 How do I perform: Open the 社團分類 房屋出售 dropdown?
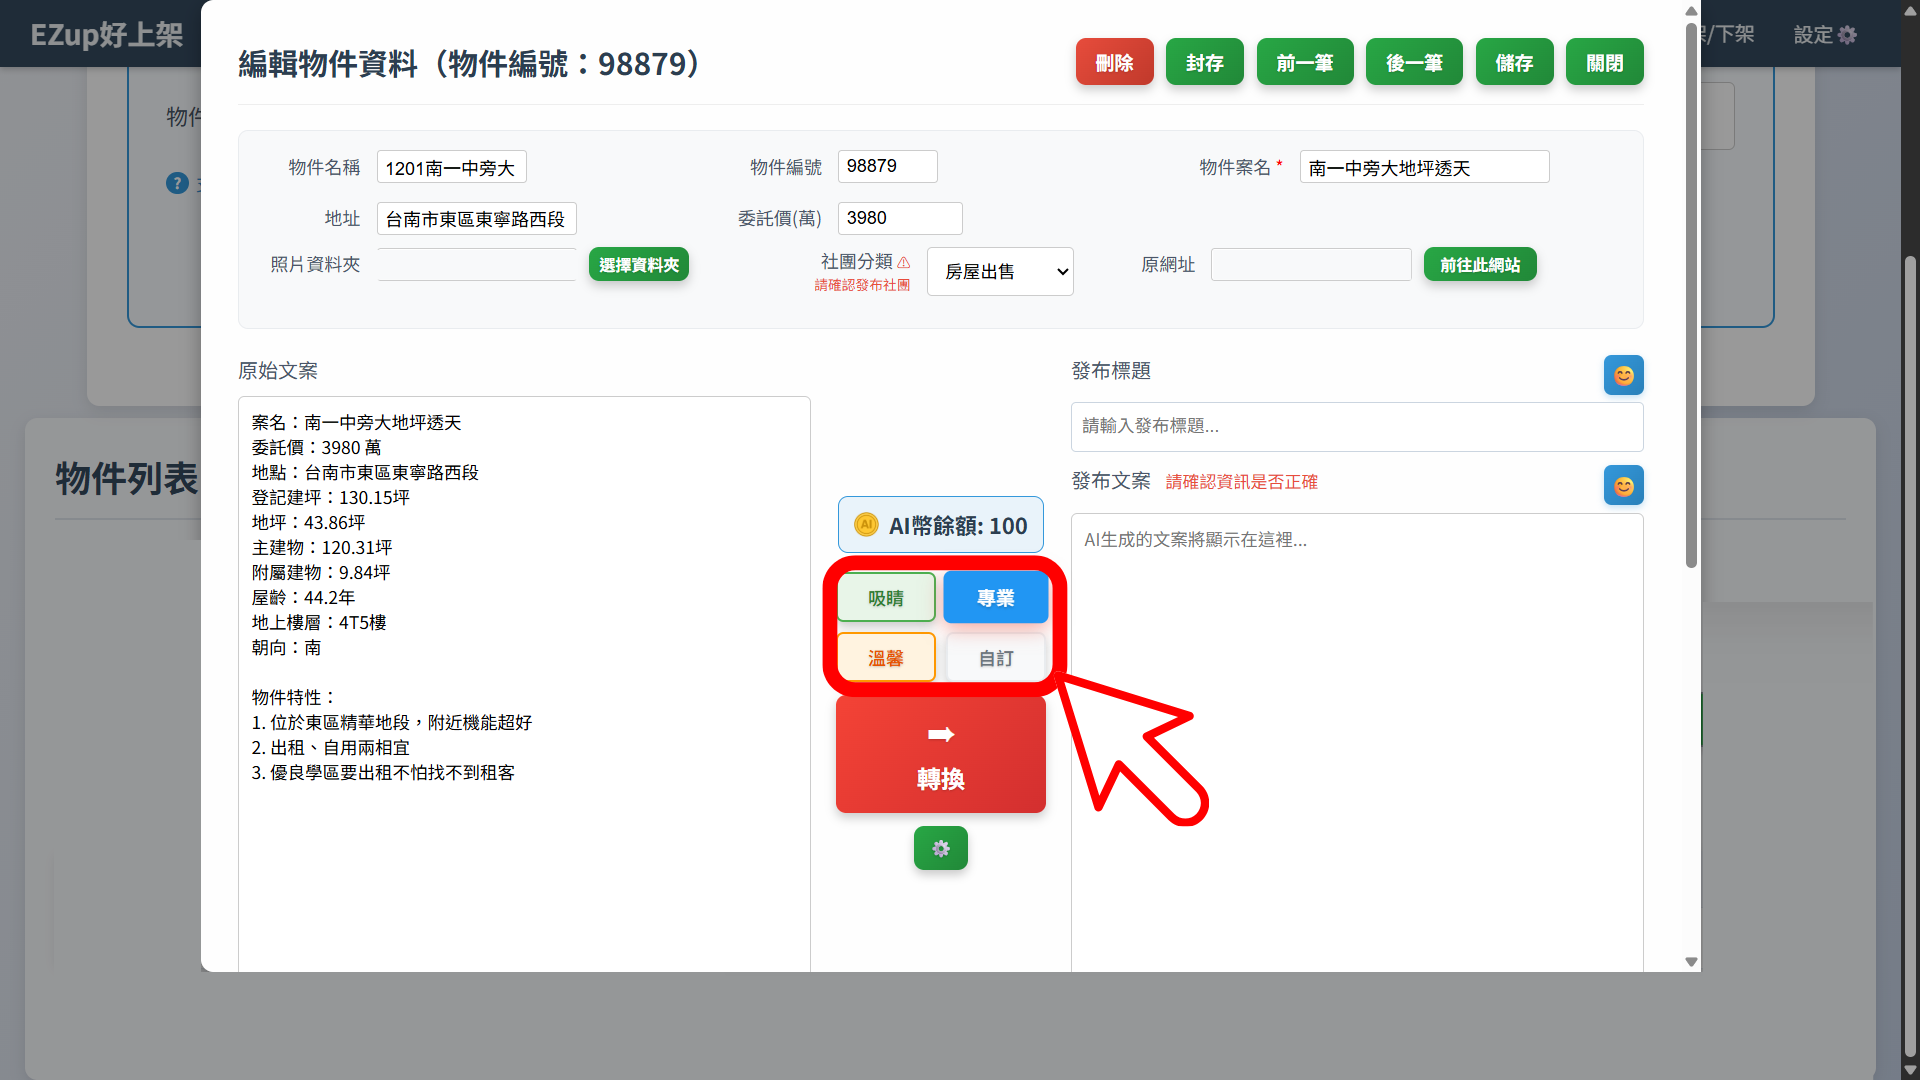point(1000,271)
